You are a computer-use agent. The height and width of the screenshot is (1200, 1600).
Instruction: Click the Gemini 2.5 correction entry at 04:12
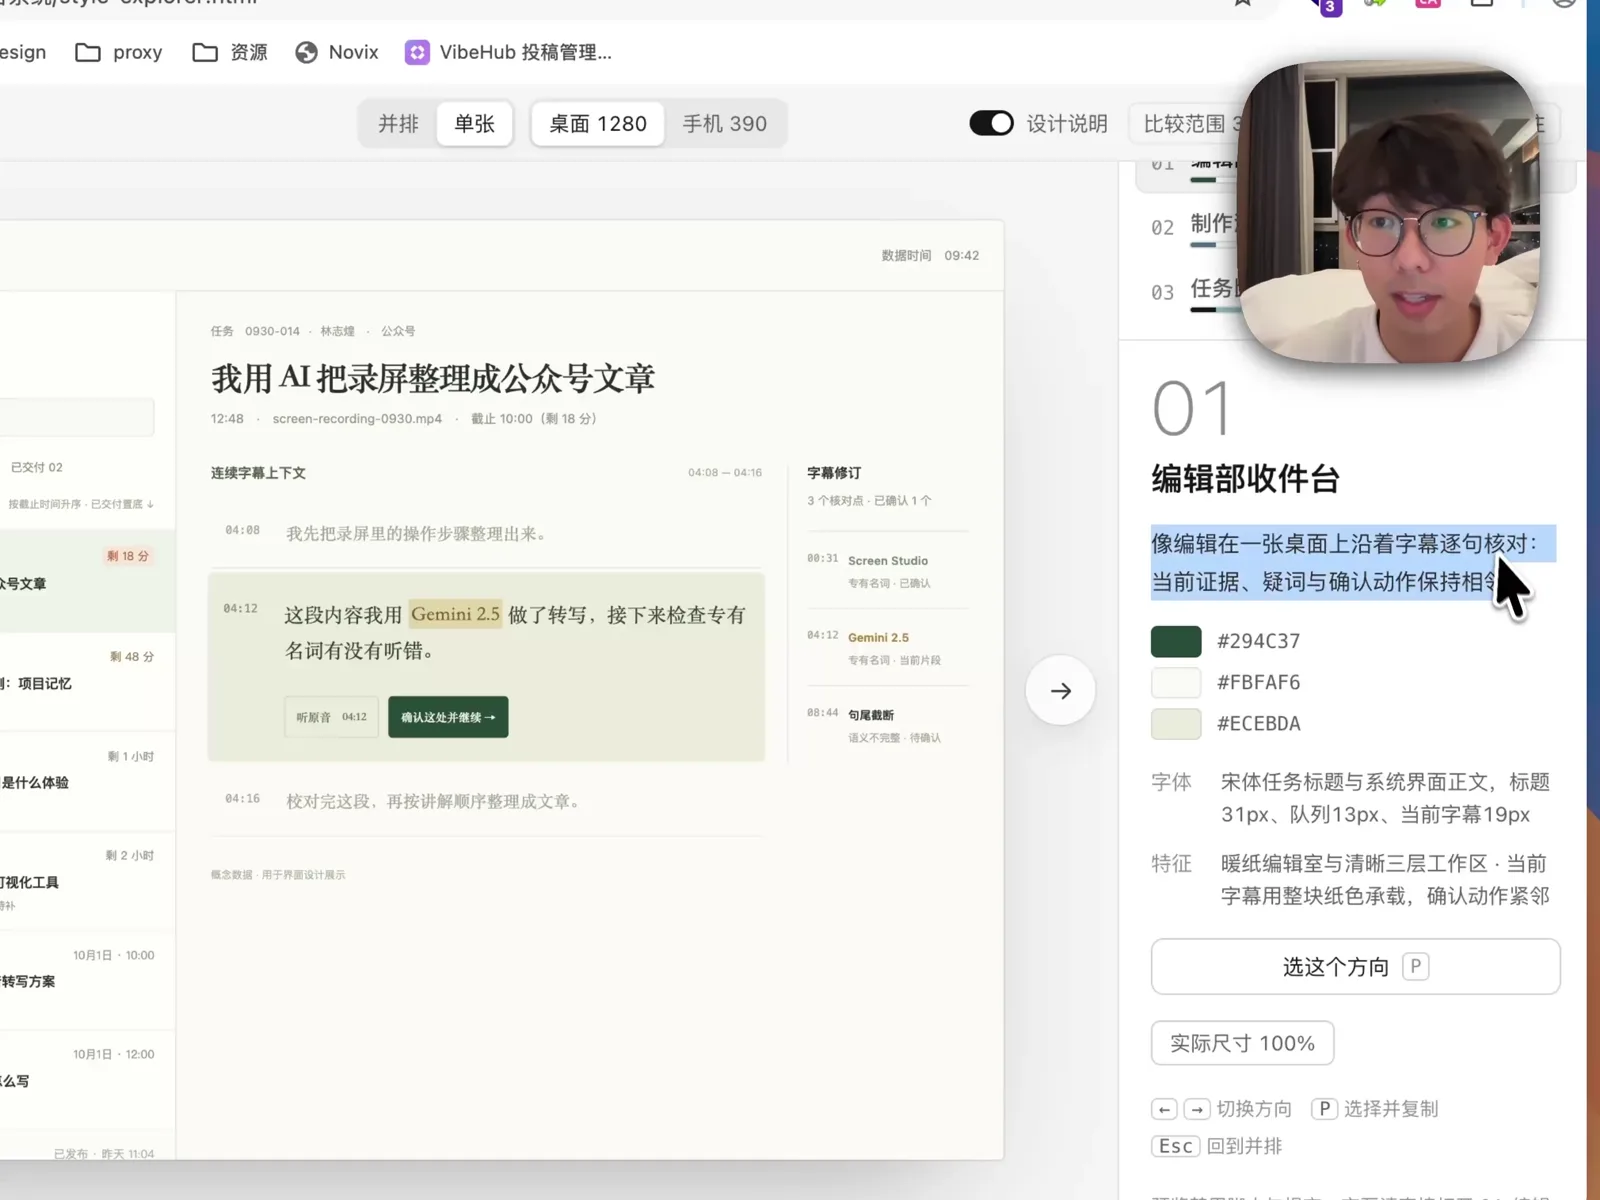[888, 648]
